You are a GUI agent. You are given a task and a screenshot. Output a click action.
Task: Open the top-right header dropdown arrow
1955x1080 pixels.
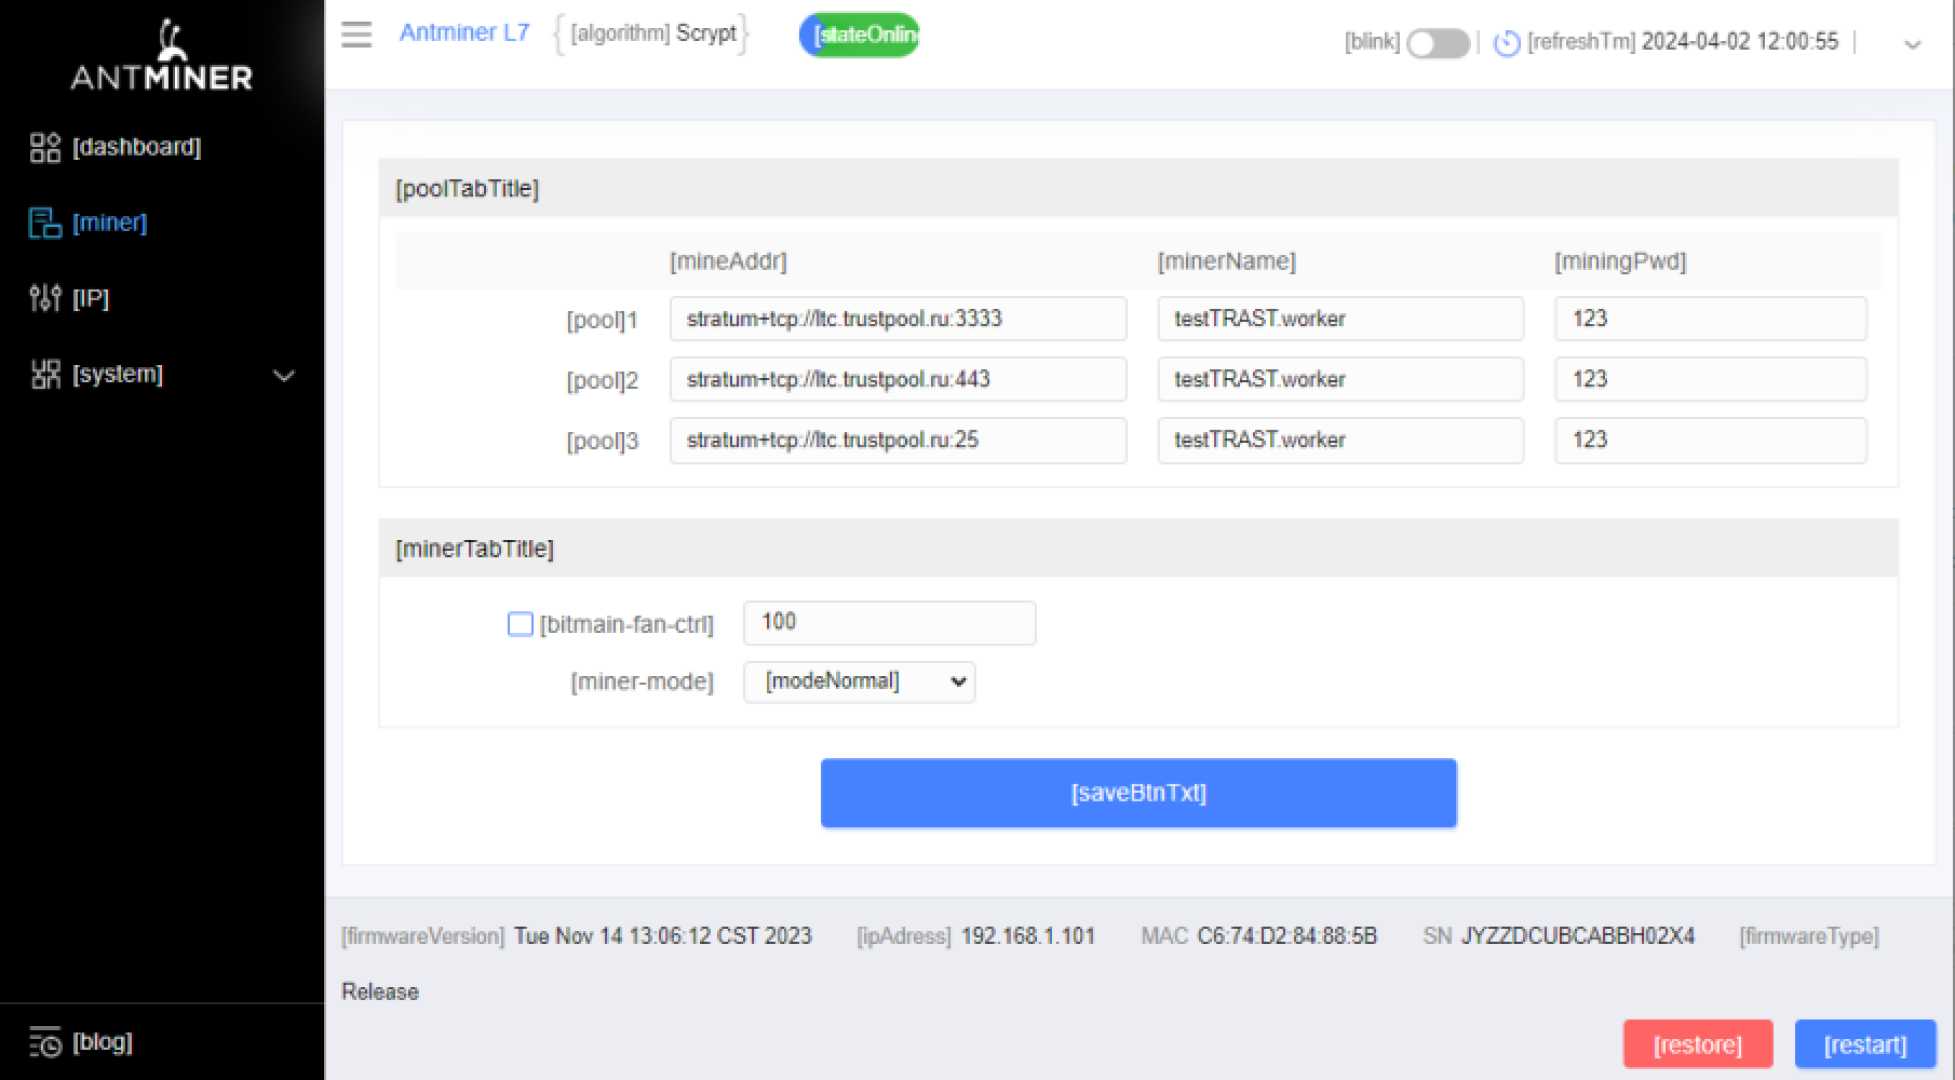point(1912,44)
